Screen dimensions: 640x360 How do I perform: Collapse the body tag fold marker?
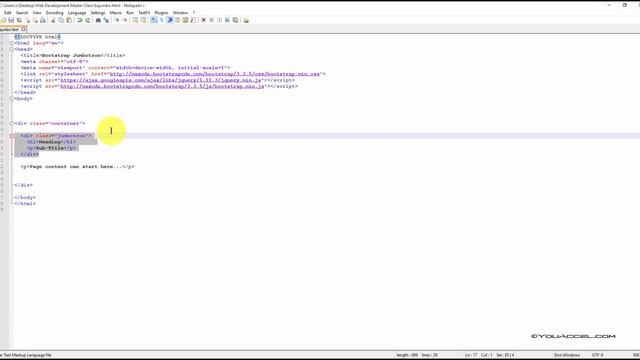point(12,99)
